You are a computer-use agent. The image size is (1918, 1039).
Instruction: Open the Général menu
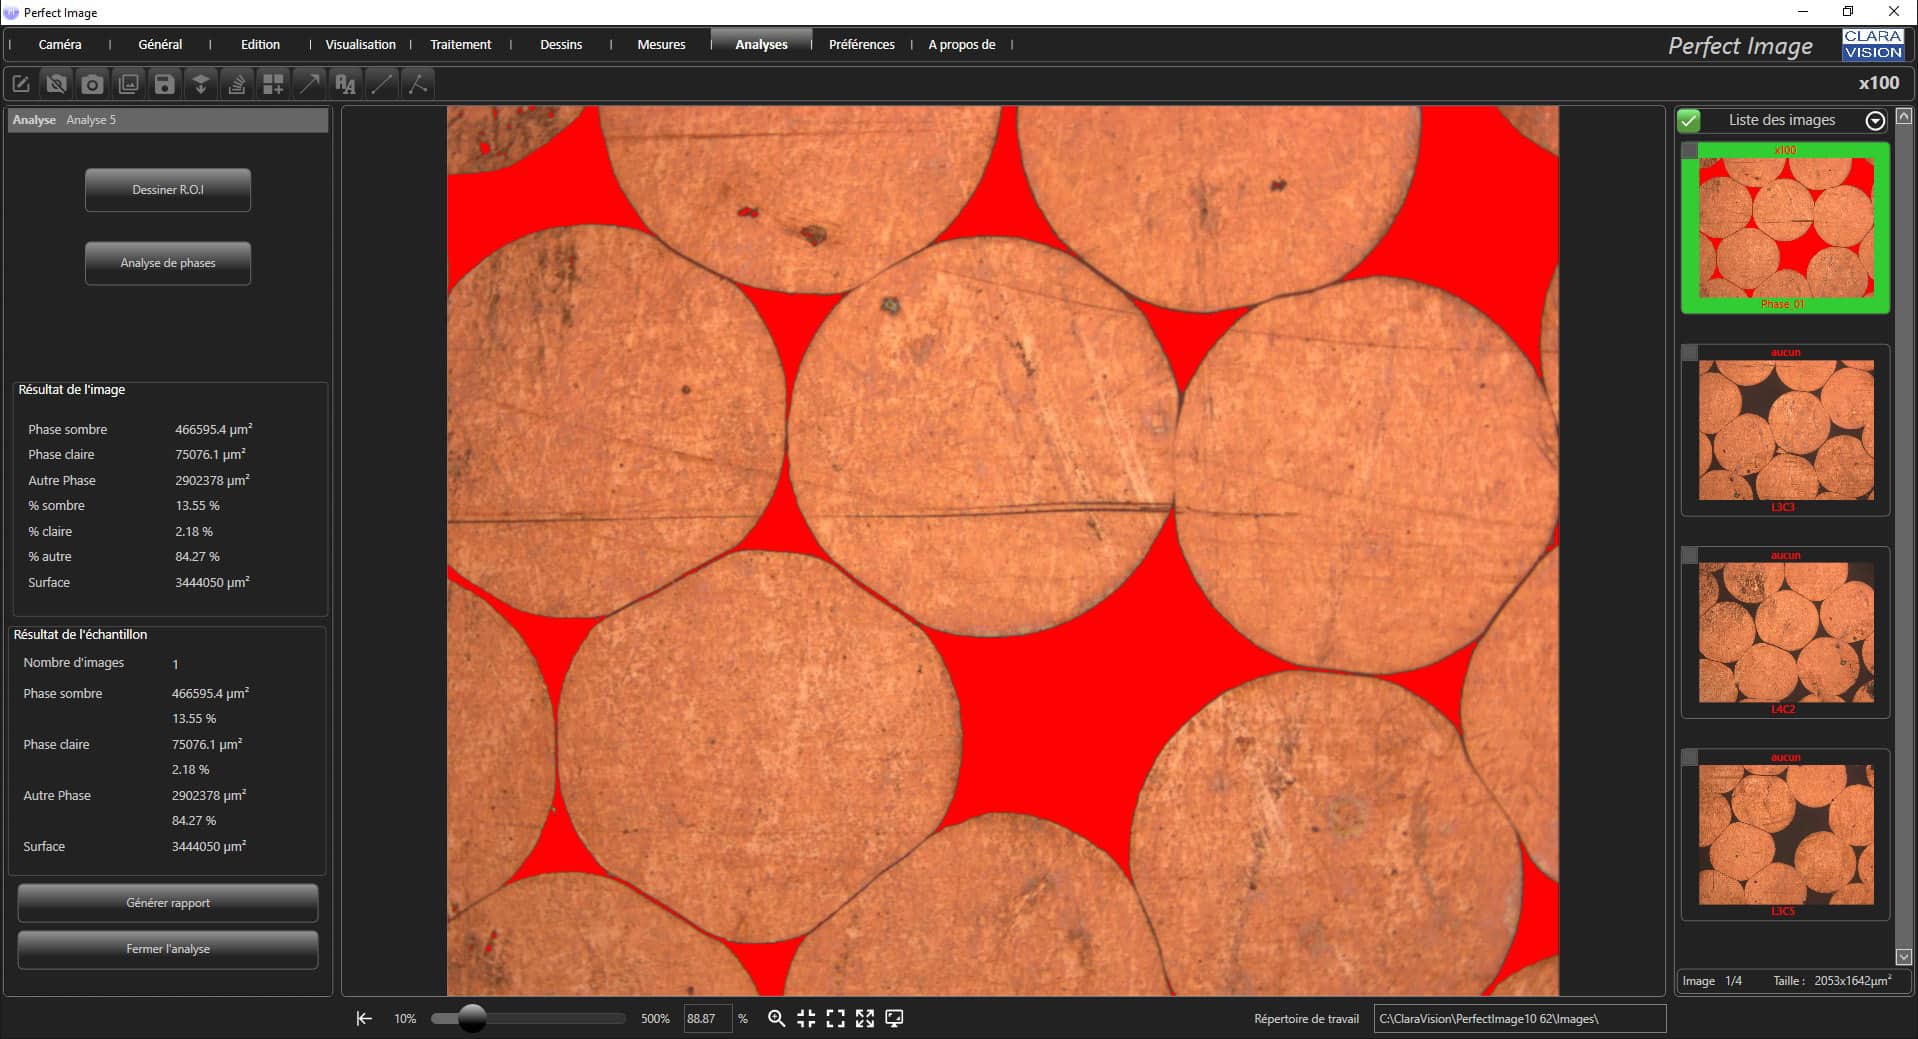click(160, 44)
